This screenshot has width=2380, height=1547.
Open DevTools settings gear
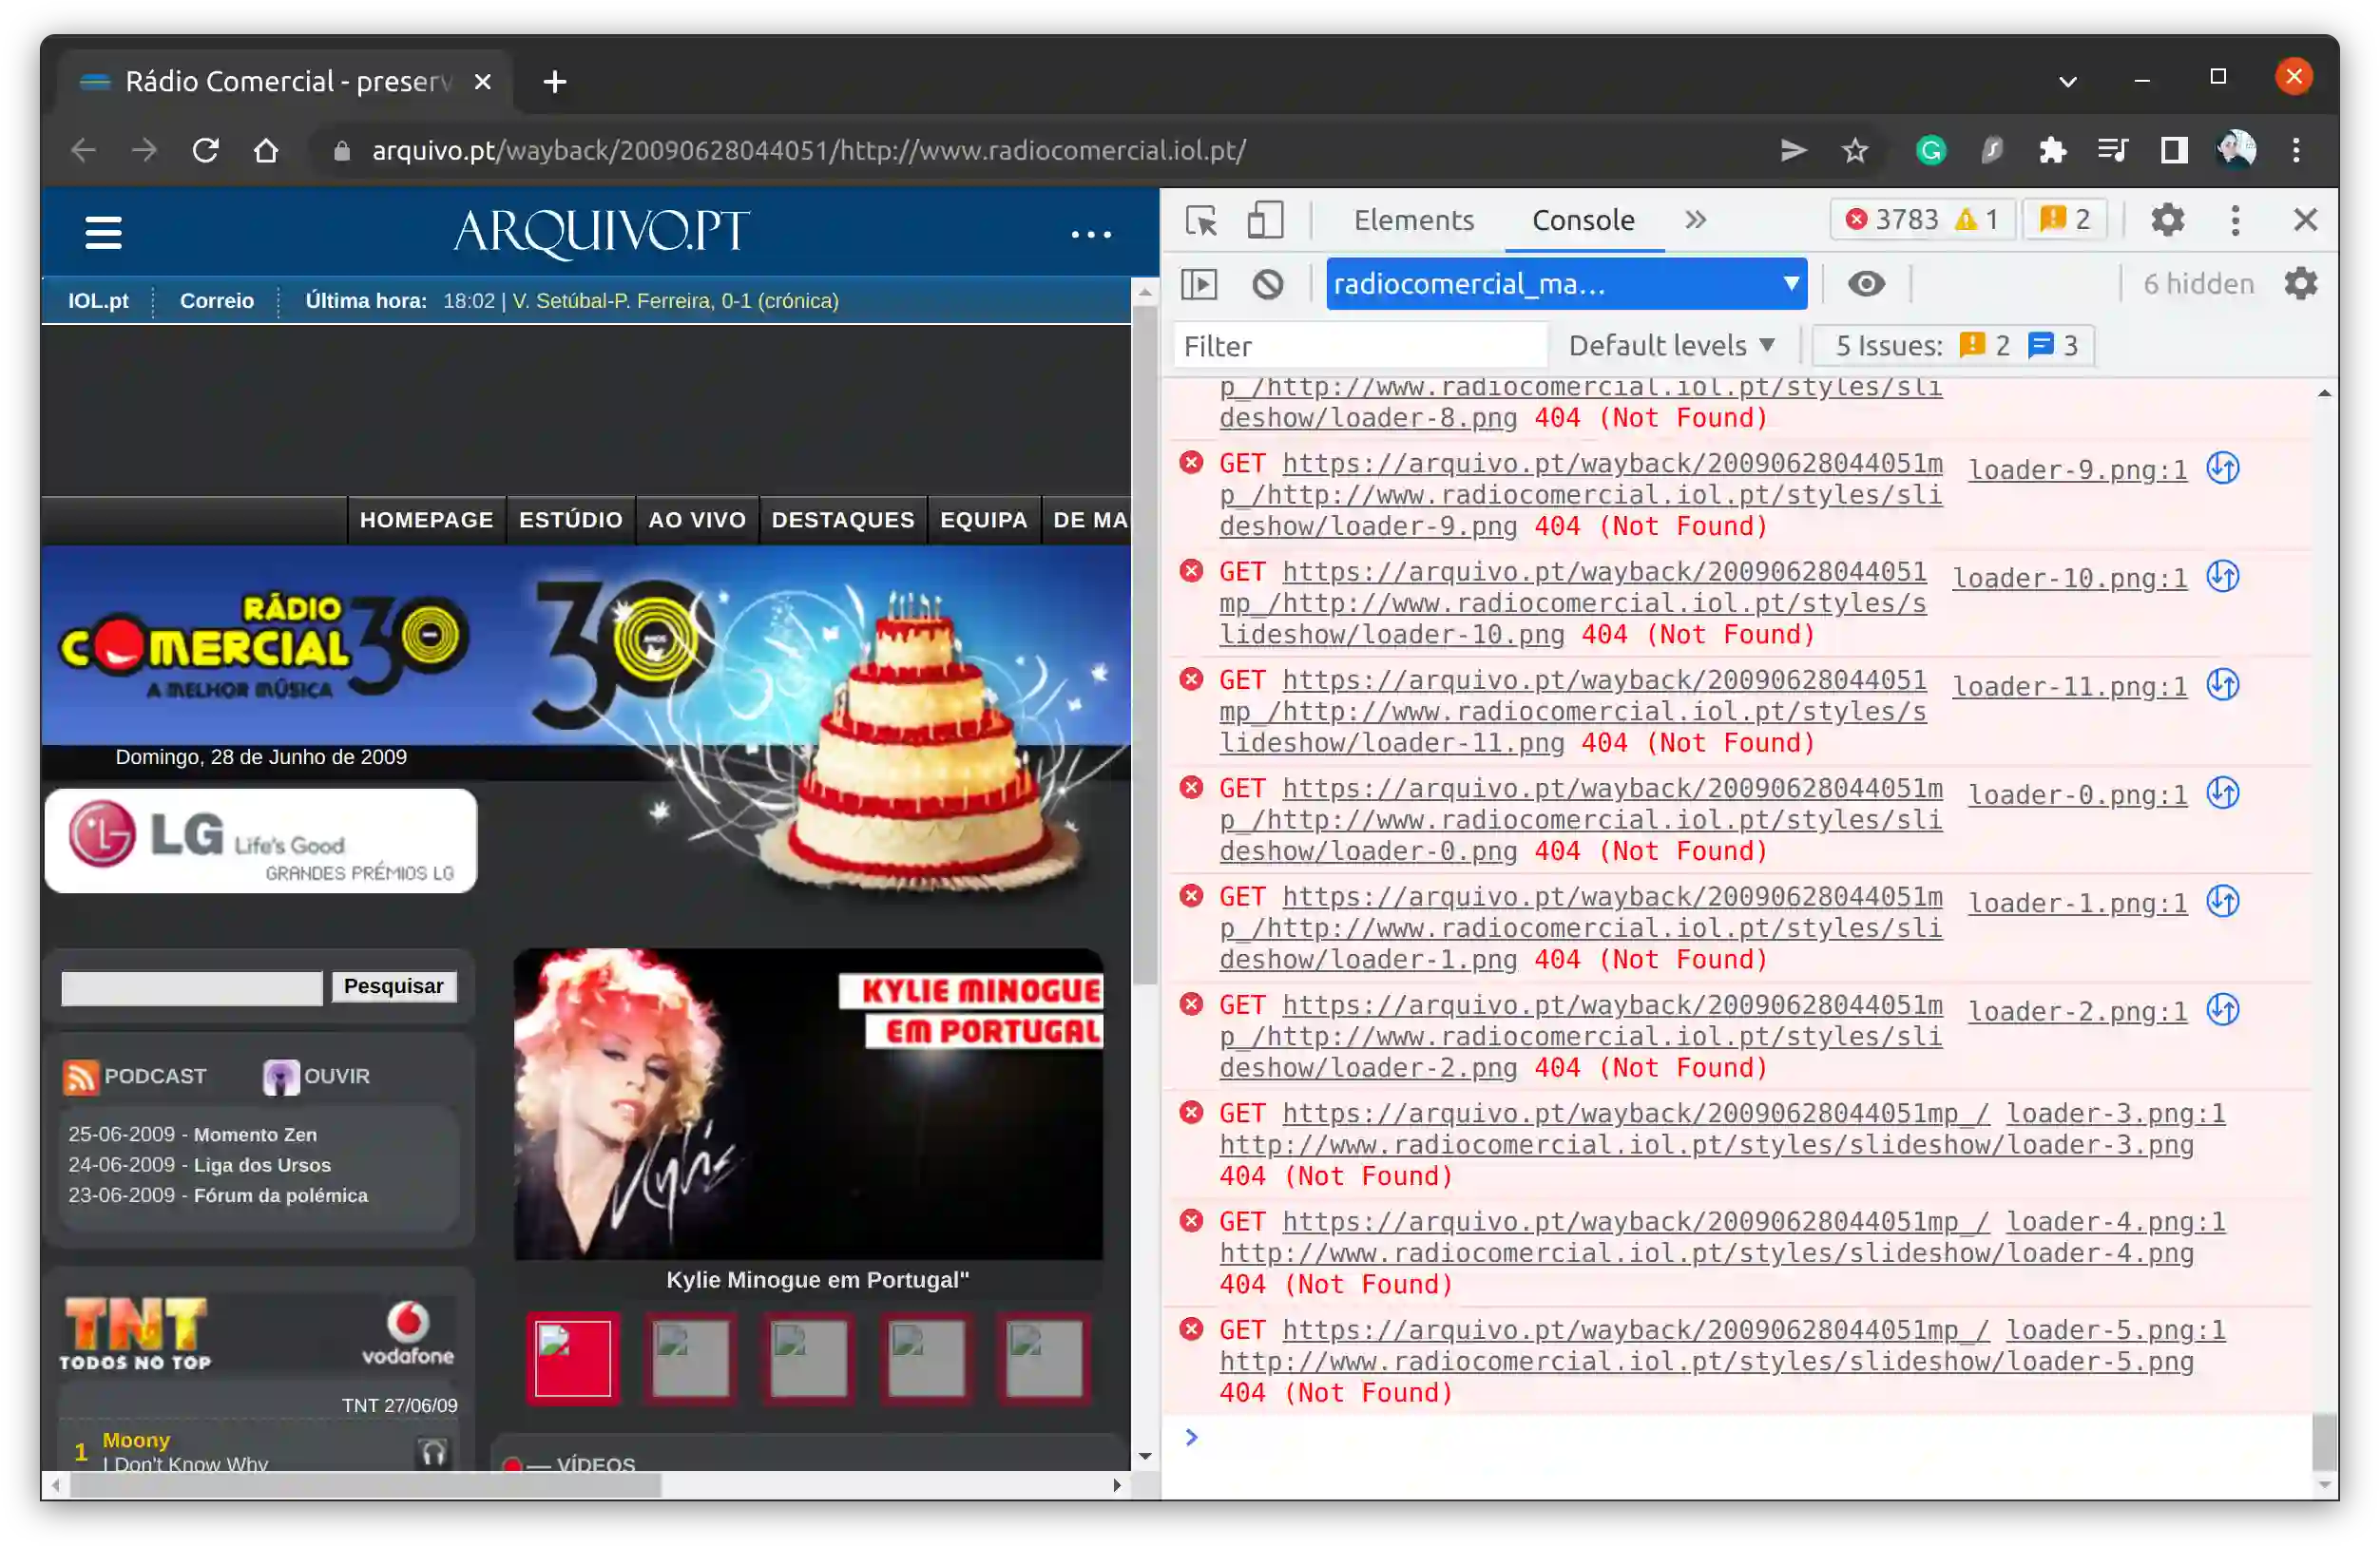[x=2167, y=220]
